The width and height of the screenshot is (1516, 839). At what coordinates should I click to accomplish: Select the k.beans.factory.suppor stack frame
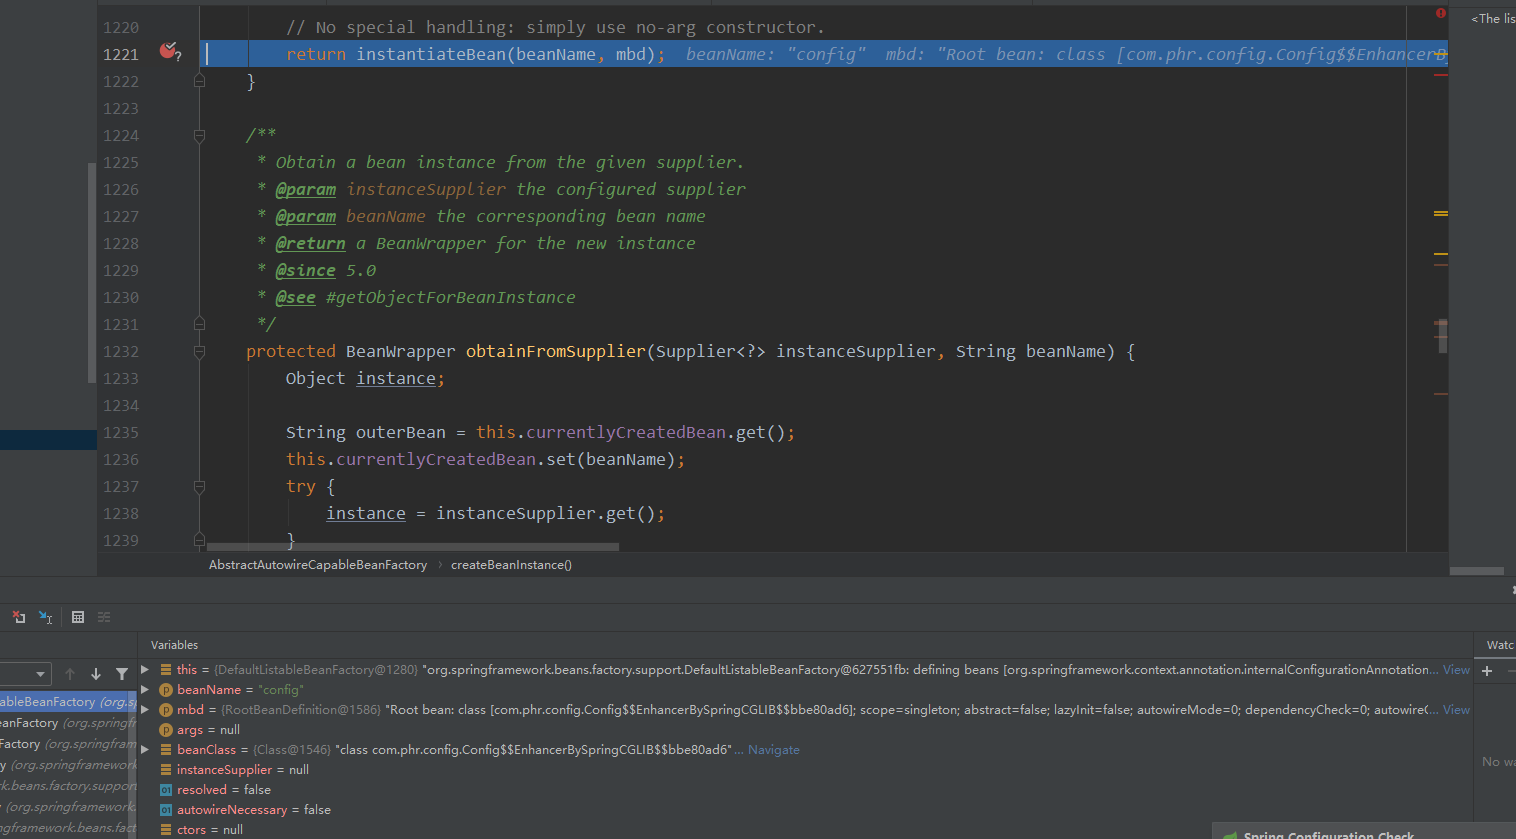click(68, 786)
